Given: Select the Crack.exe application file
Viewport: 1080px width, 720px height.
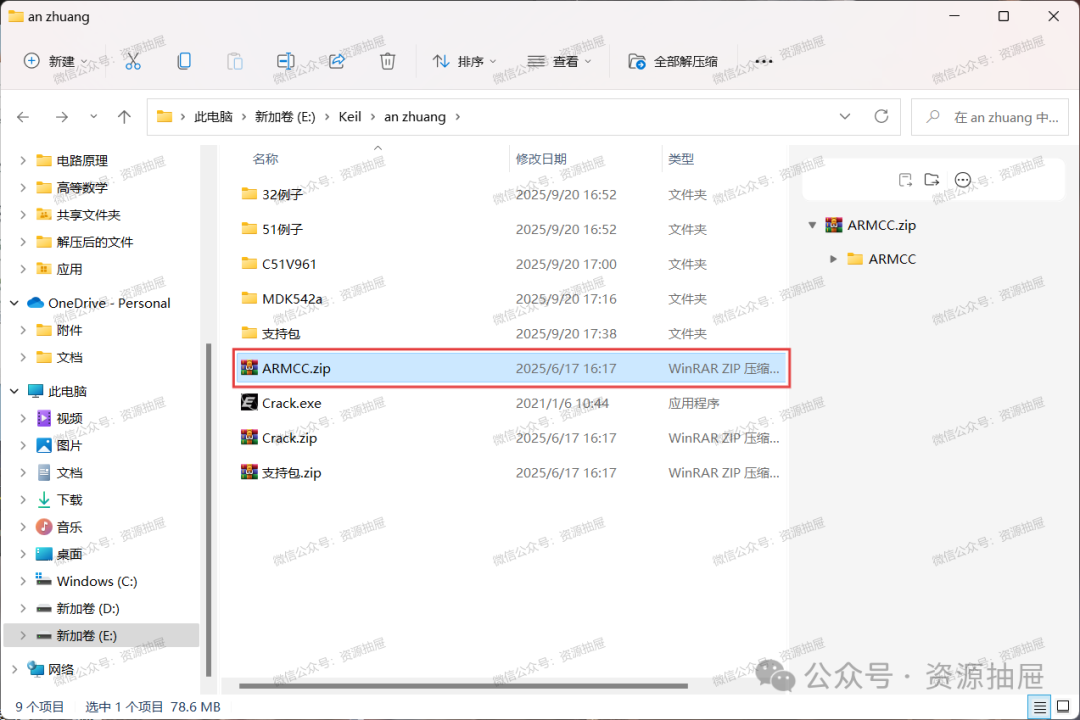Looking at the screenshot, I should click(511, 403).
